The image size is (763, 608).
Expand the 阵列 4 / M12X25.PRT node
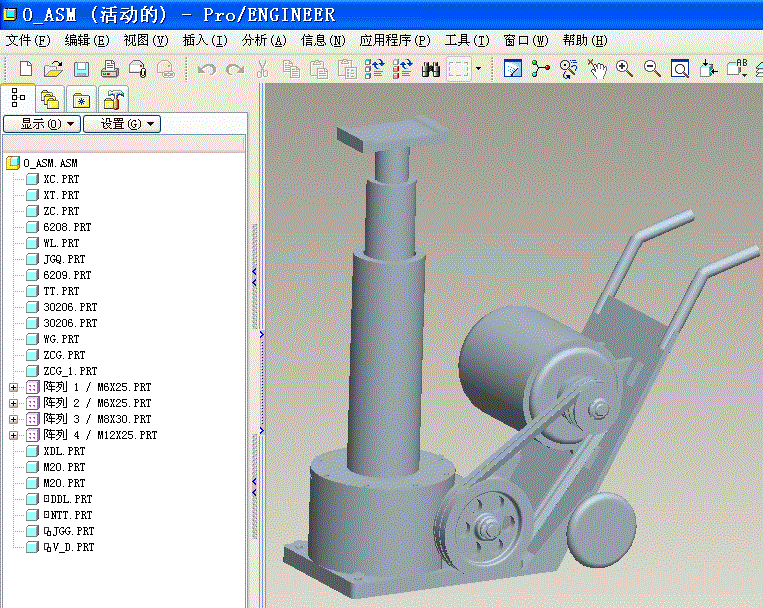click(x=13, y=435)
